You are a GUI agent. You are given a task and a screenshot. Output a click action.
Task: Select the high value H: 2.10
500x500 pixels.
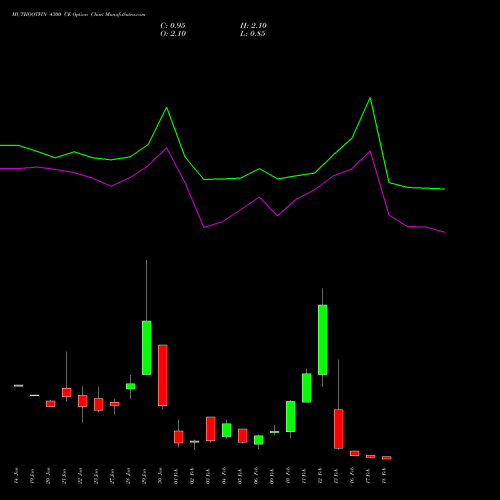tap(253, 26)
